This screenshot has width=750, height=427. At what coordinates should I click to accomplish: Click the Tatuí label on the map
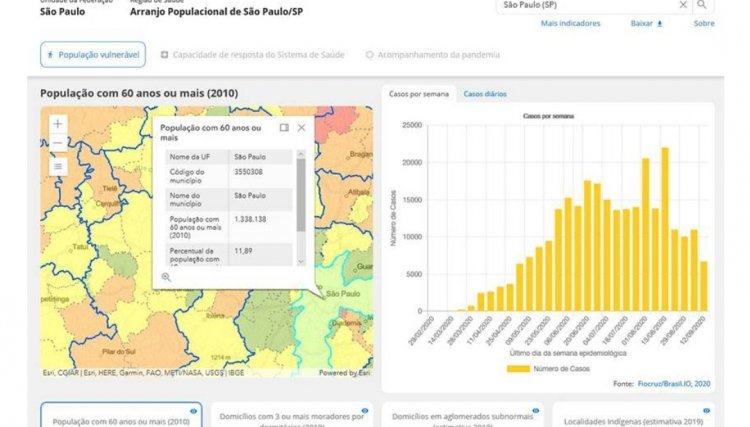coord(80,247)
